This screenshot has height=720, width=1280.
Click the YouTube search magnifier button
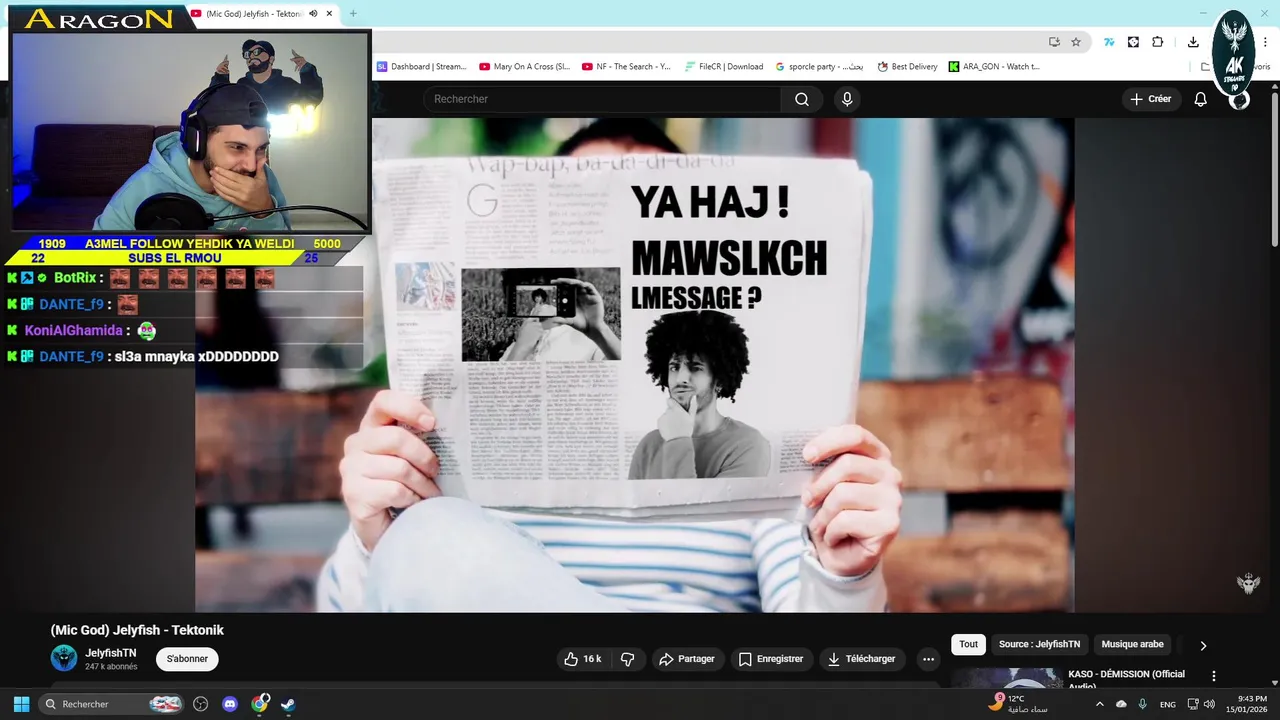pyautogui.click(x=801, y=99)
